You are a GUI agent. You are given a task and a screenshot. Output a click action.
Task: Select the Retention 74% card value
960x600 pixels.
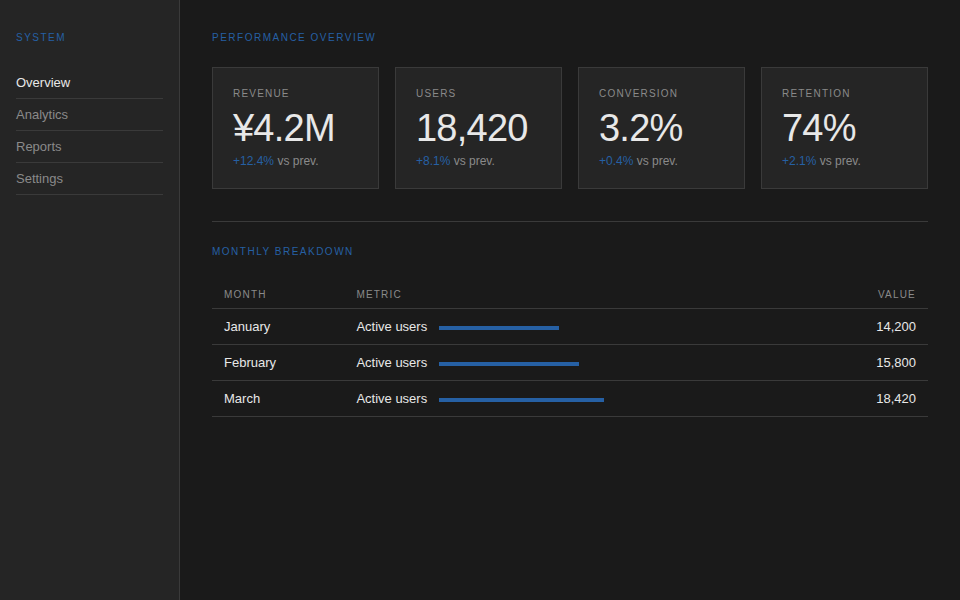819,128
